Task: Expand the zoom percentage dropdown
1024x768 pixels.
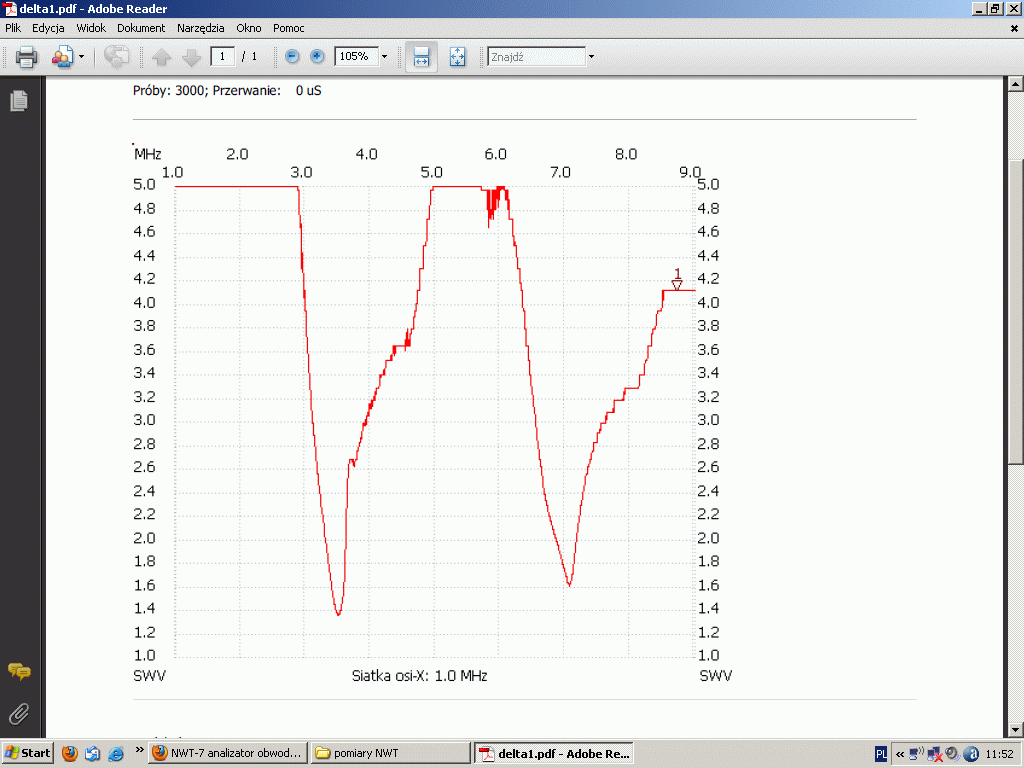Action: pyautogui.click(x=384, y=57)
